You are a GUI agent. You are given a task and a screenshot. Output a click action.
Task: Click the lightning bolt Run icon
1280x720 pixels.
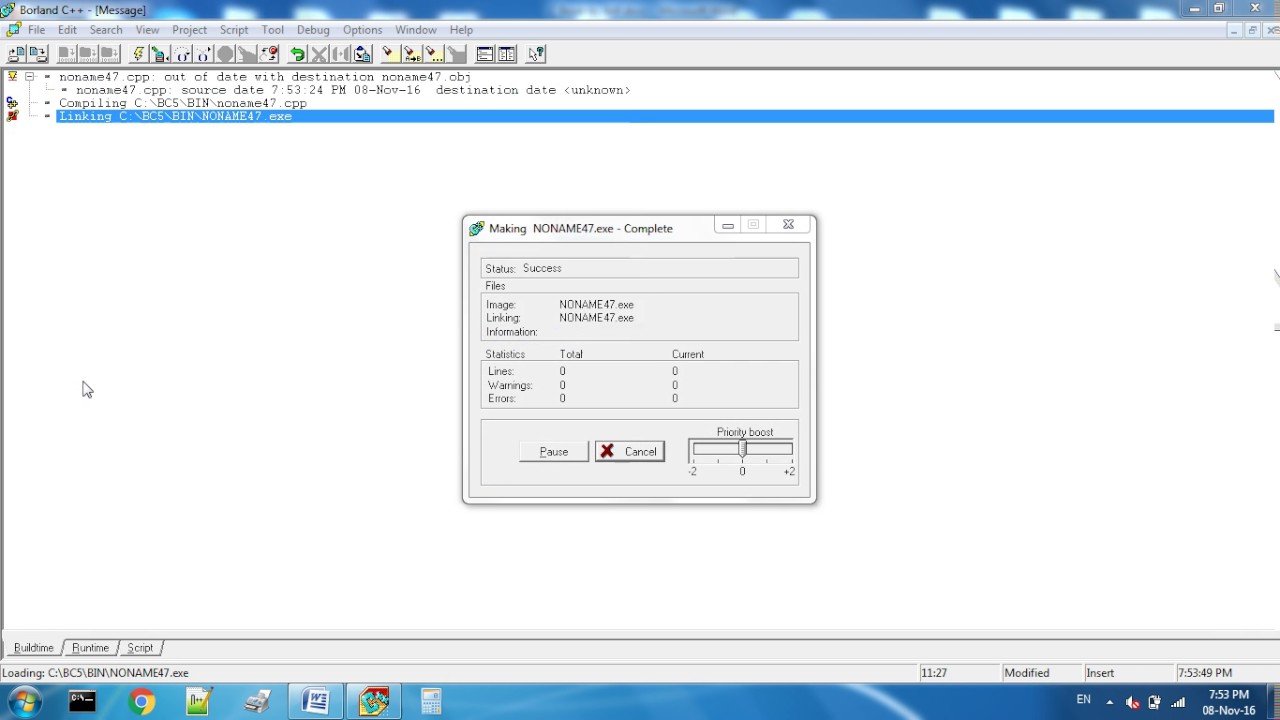(139, 54)
